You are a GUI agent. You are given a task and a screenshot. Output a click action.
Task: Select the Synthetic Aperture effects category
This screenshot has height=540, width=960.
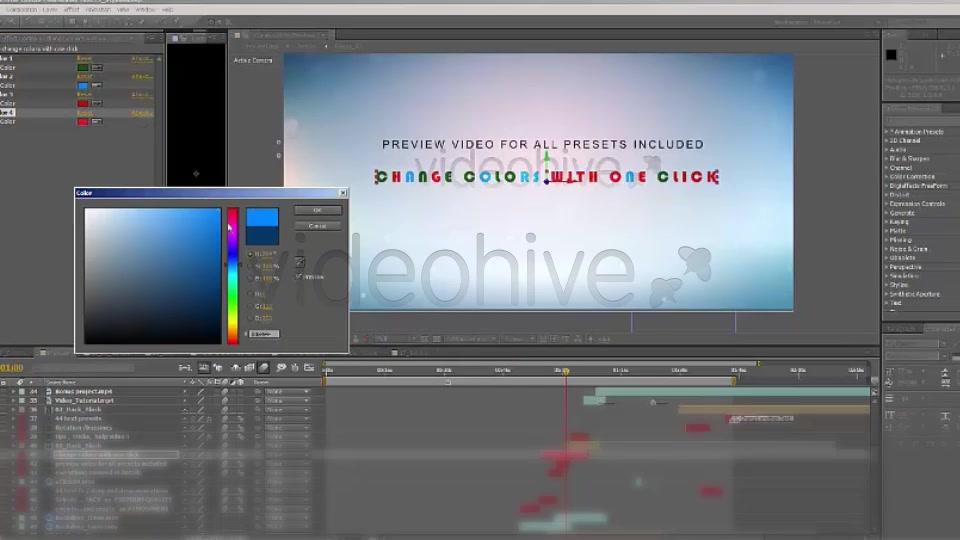[x=914, y=294]
